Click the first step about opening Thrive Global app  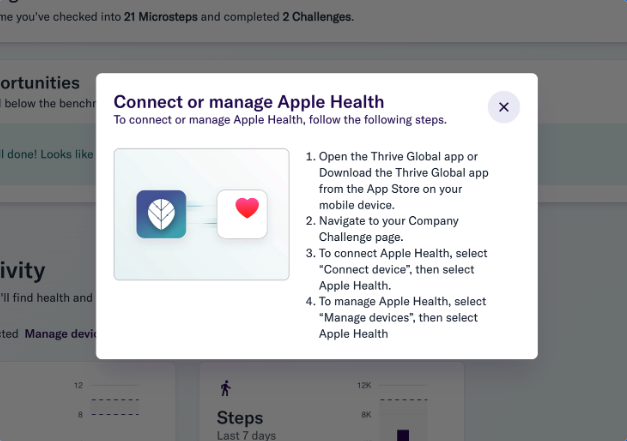tap(397, 181)
